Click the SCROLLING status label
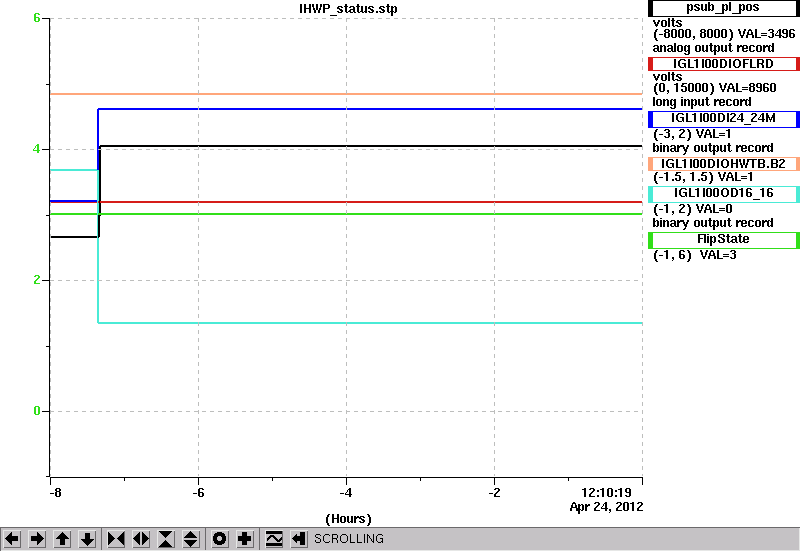The image size is (800, 551). [x=348, y=539]
